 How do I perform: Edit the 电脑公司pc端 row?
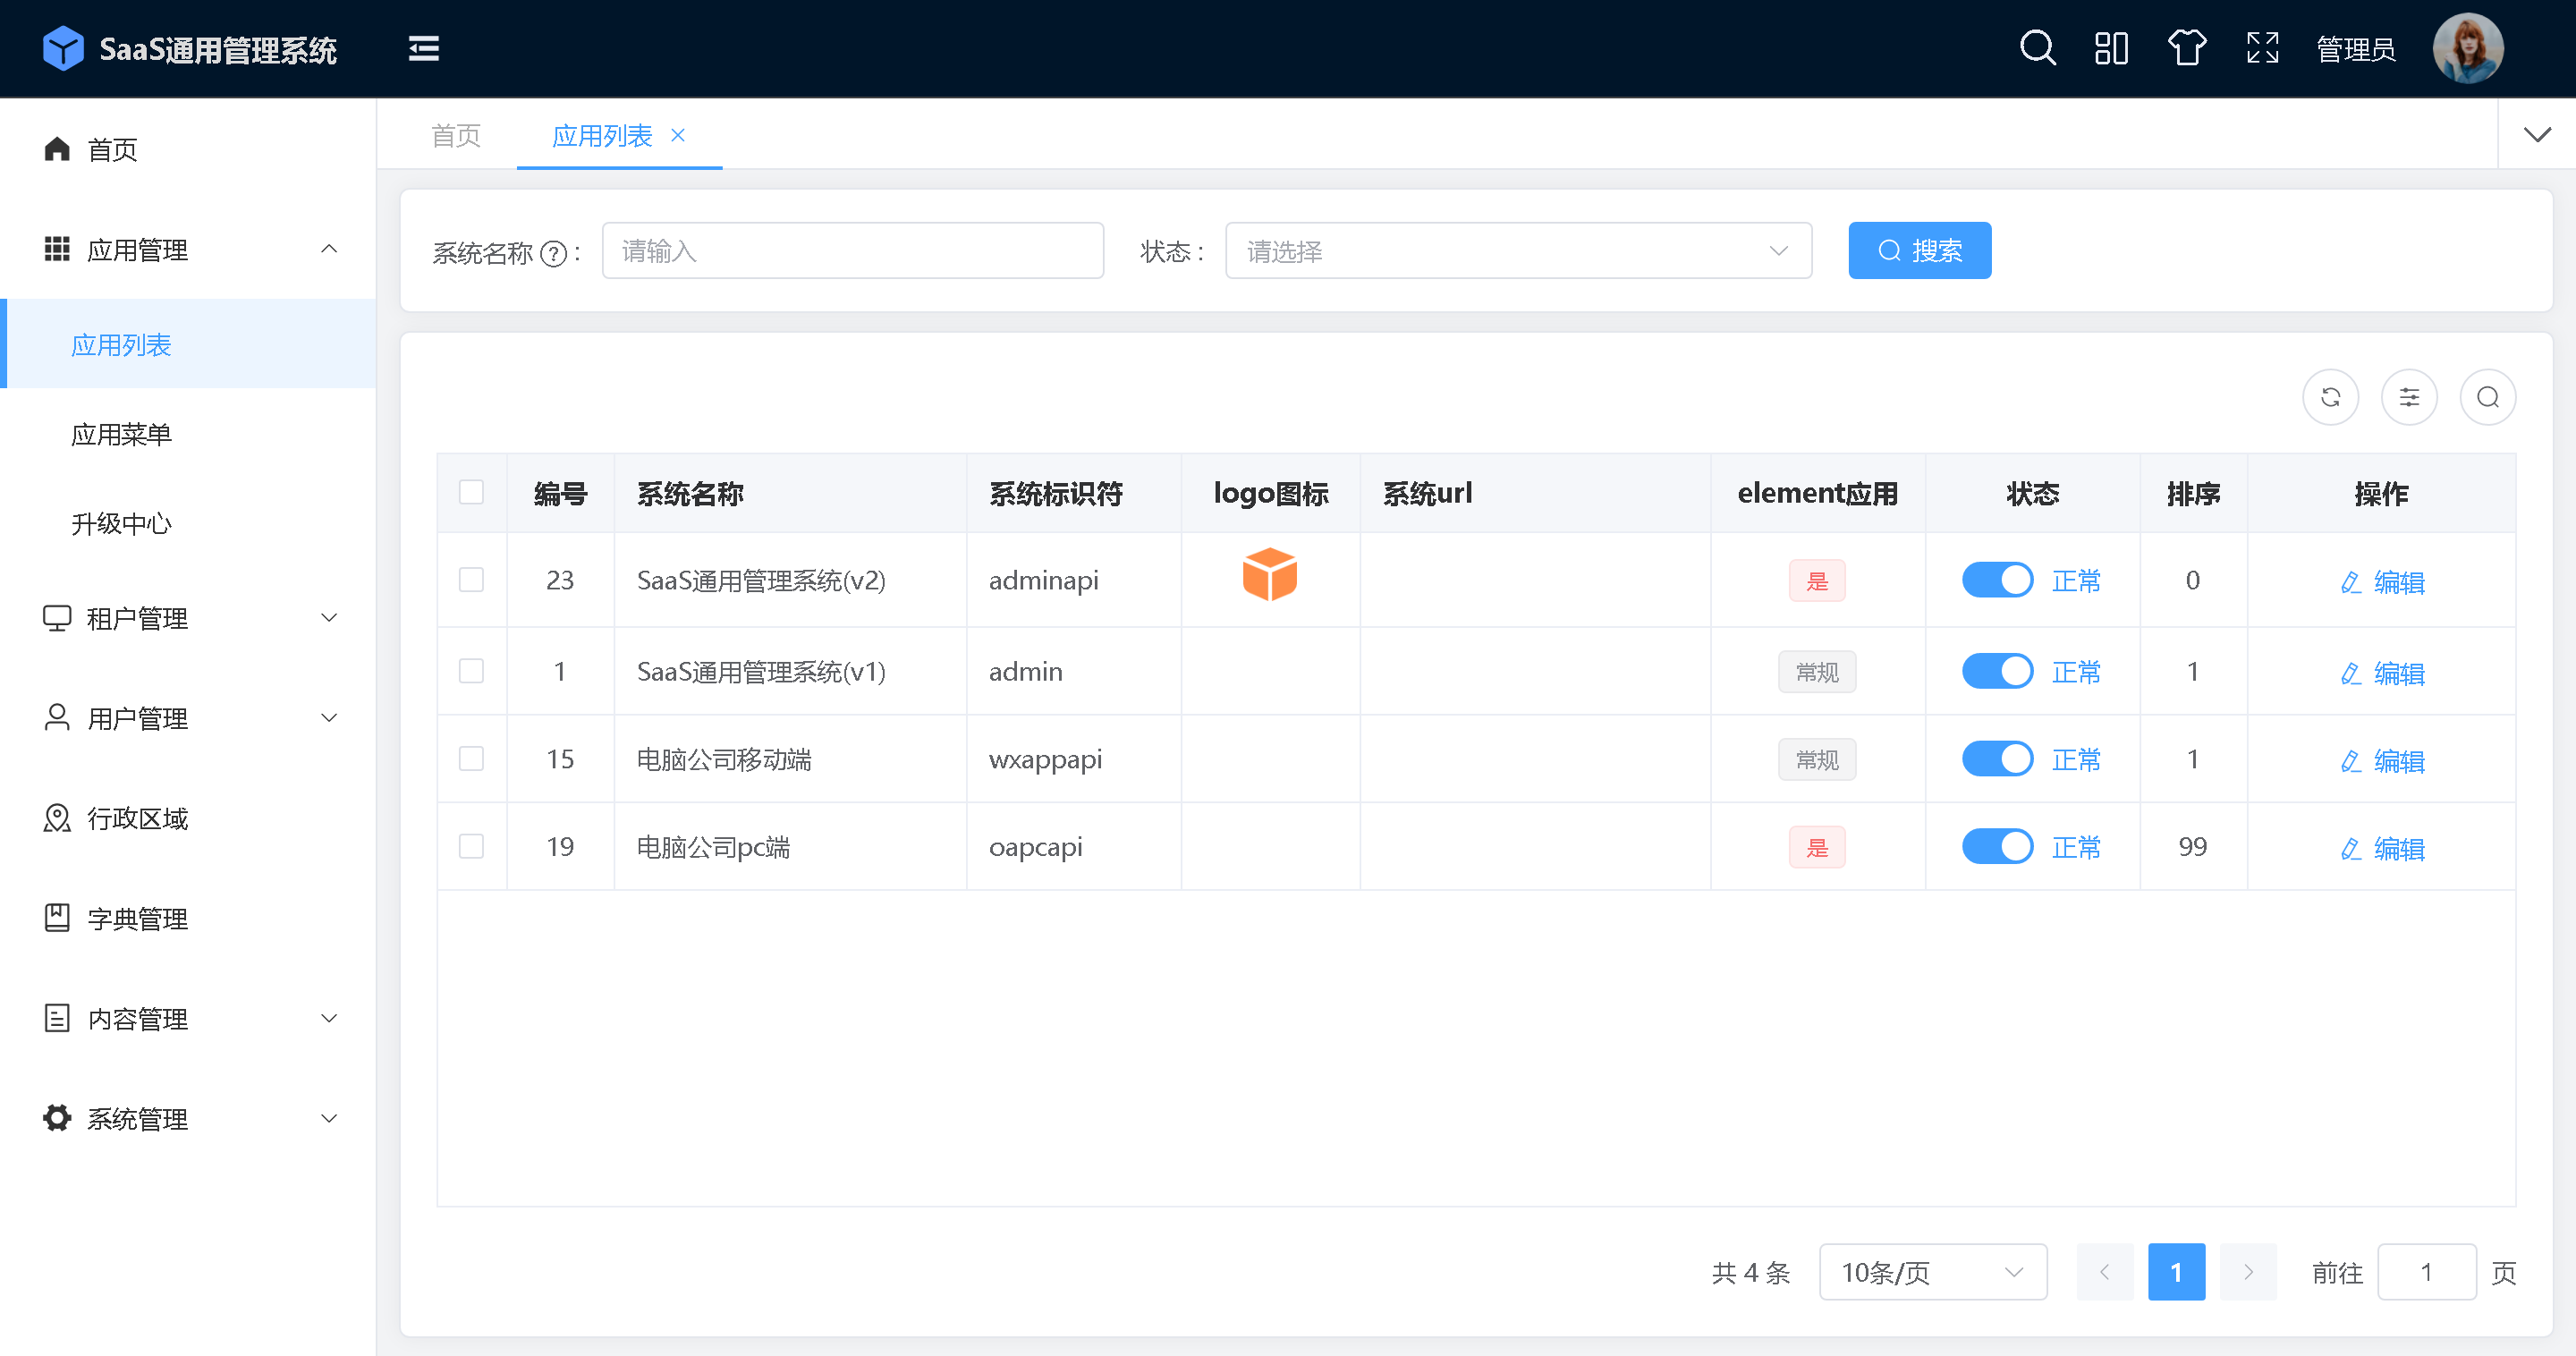[2382, 849]
